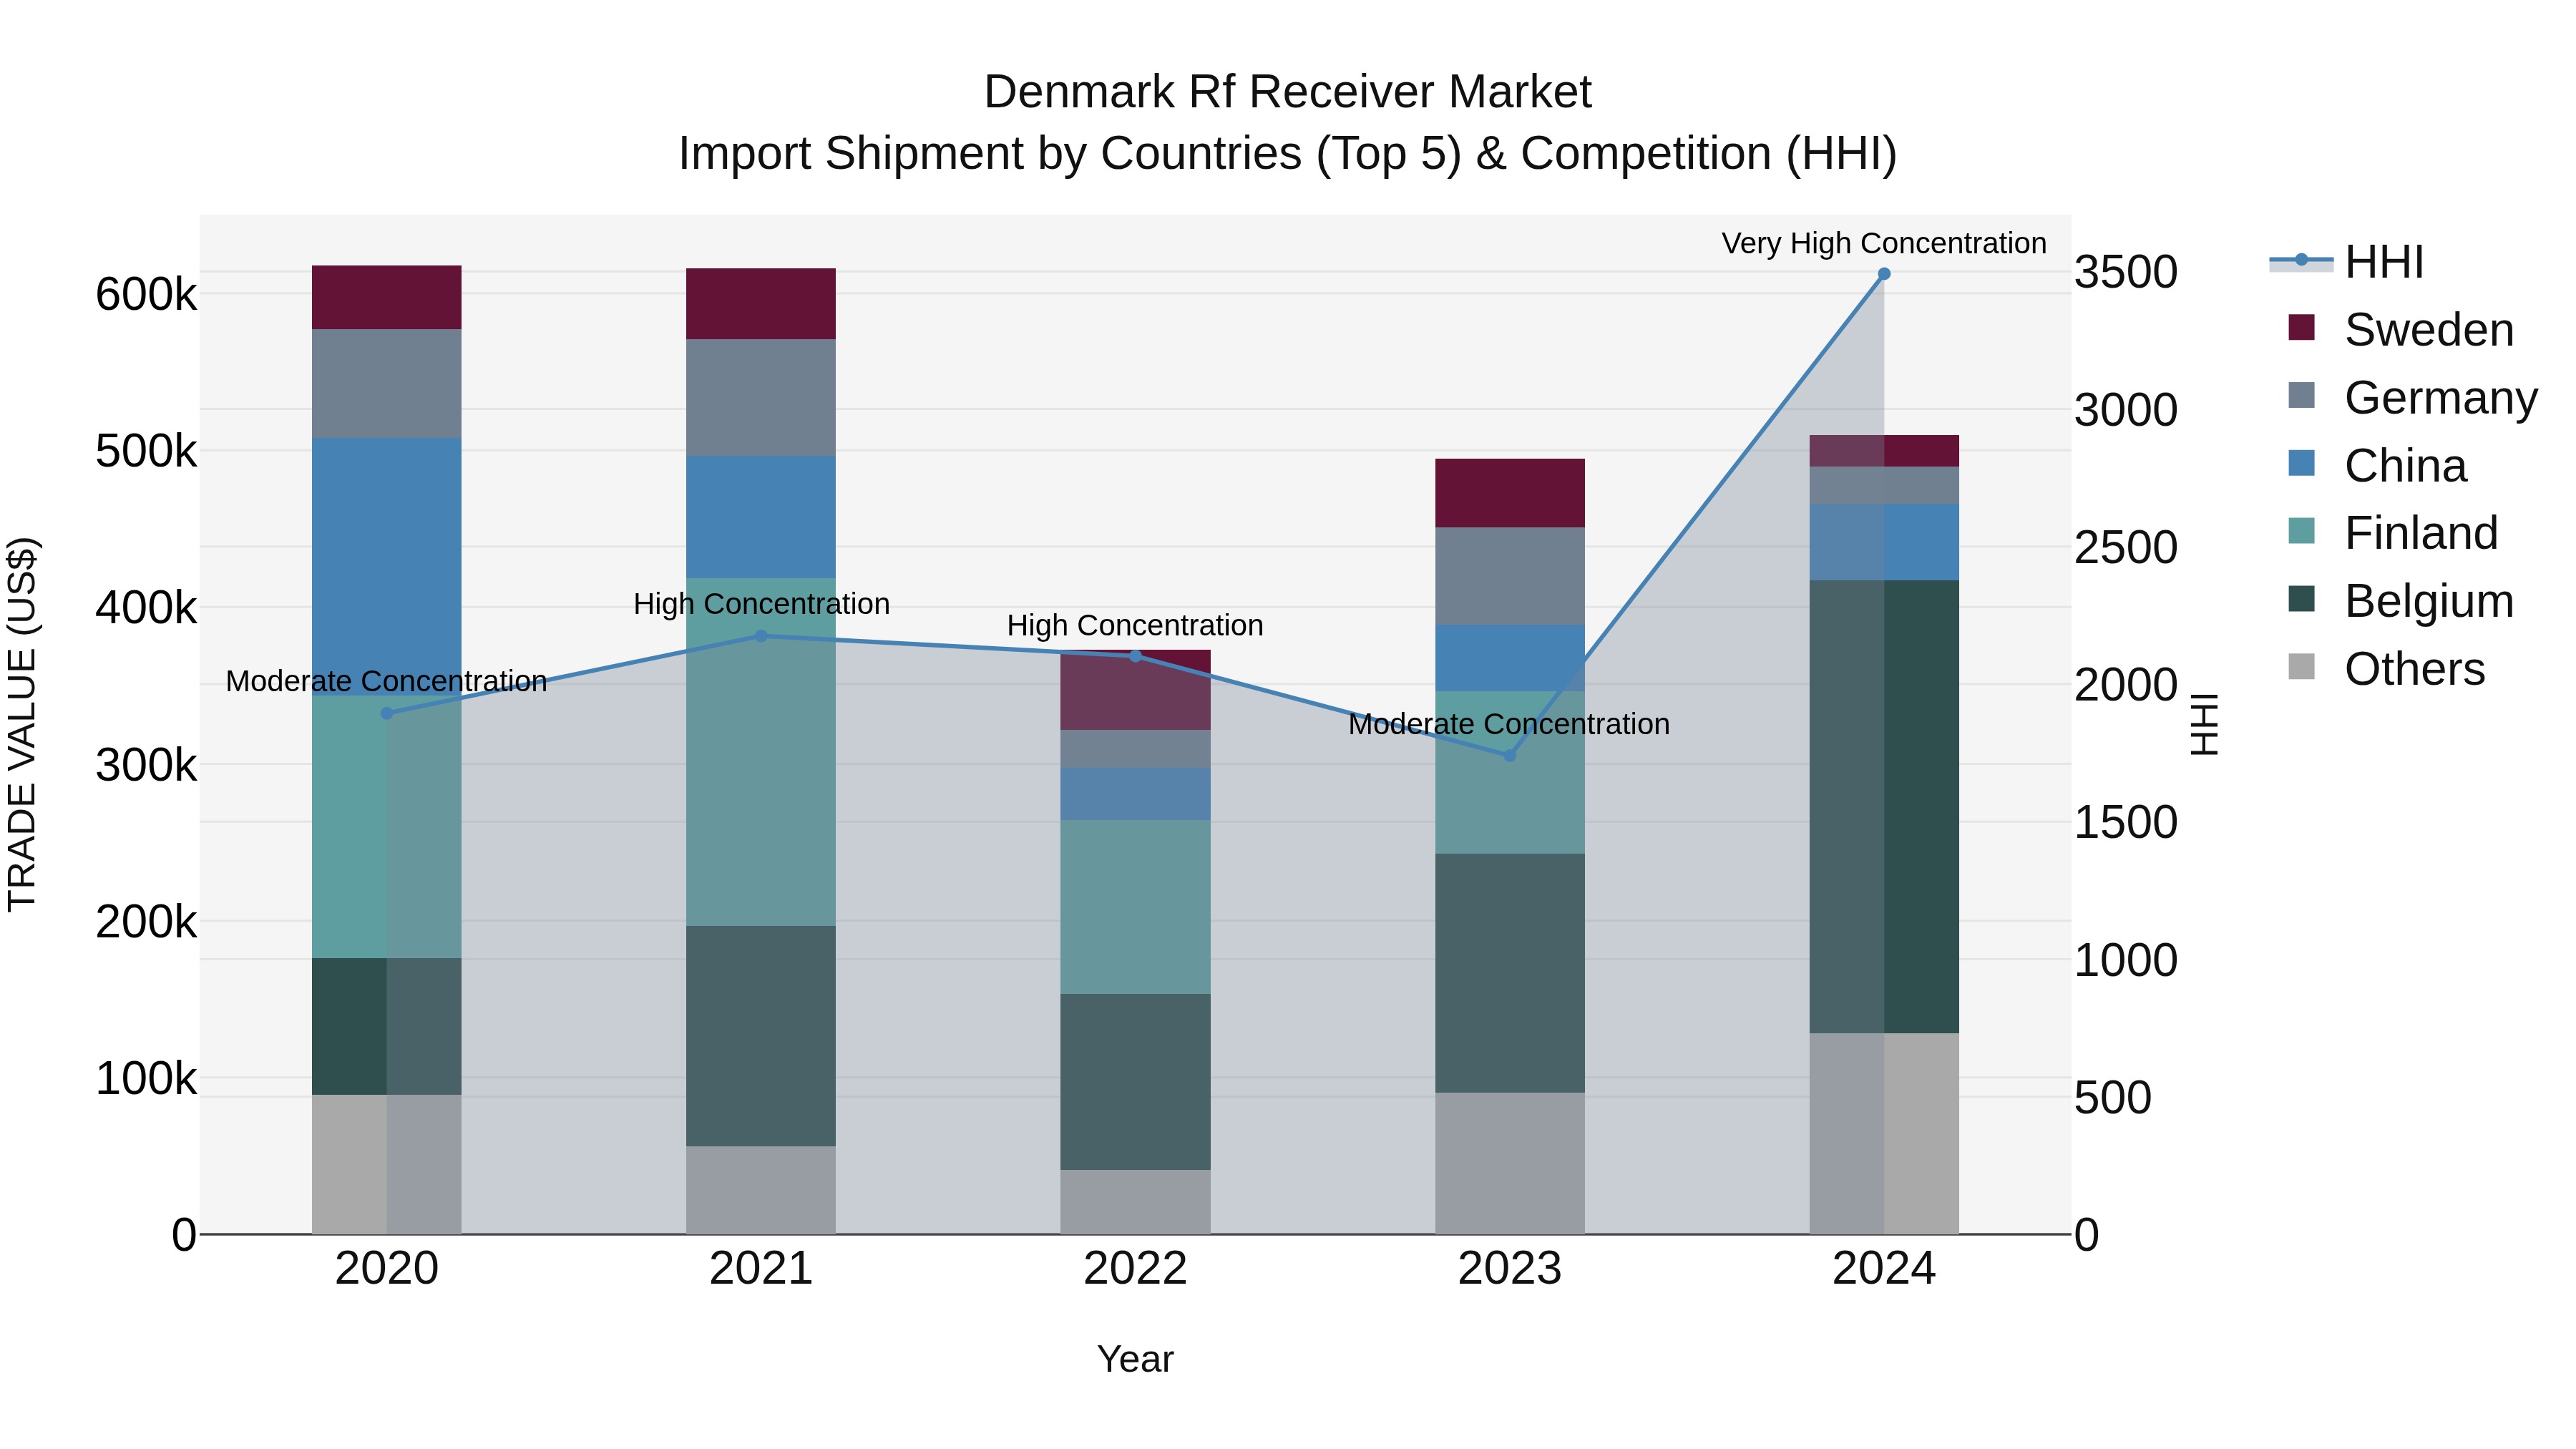
Task: Click the 'Denmark Rf Receiver Market' chart title
Action: 1288,92
